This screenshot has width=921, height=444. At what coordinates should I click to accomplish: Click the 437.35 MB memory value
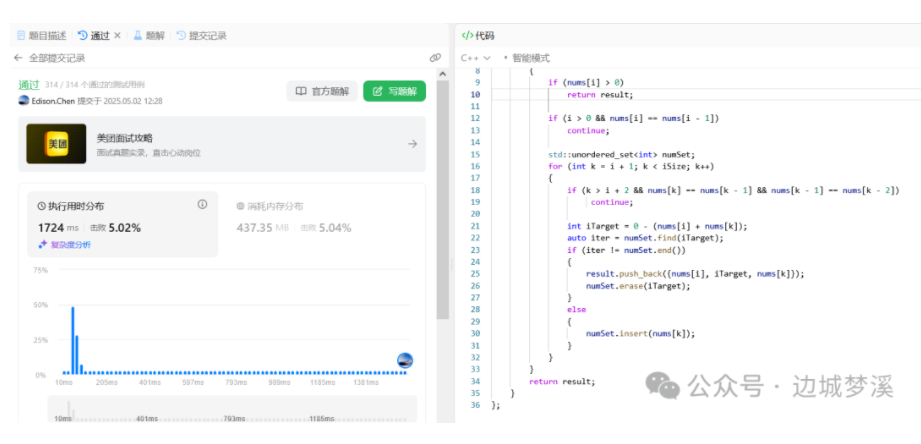pos(263,228)
